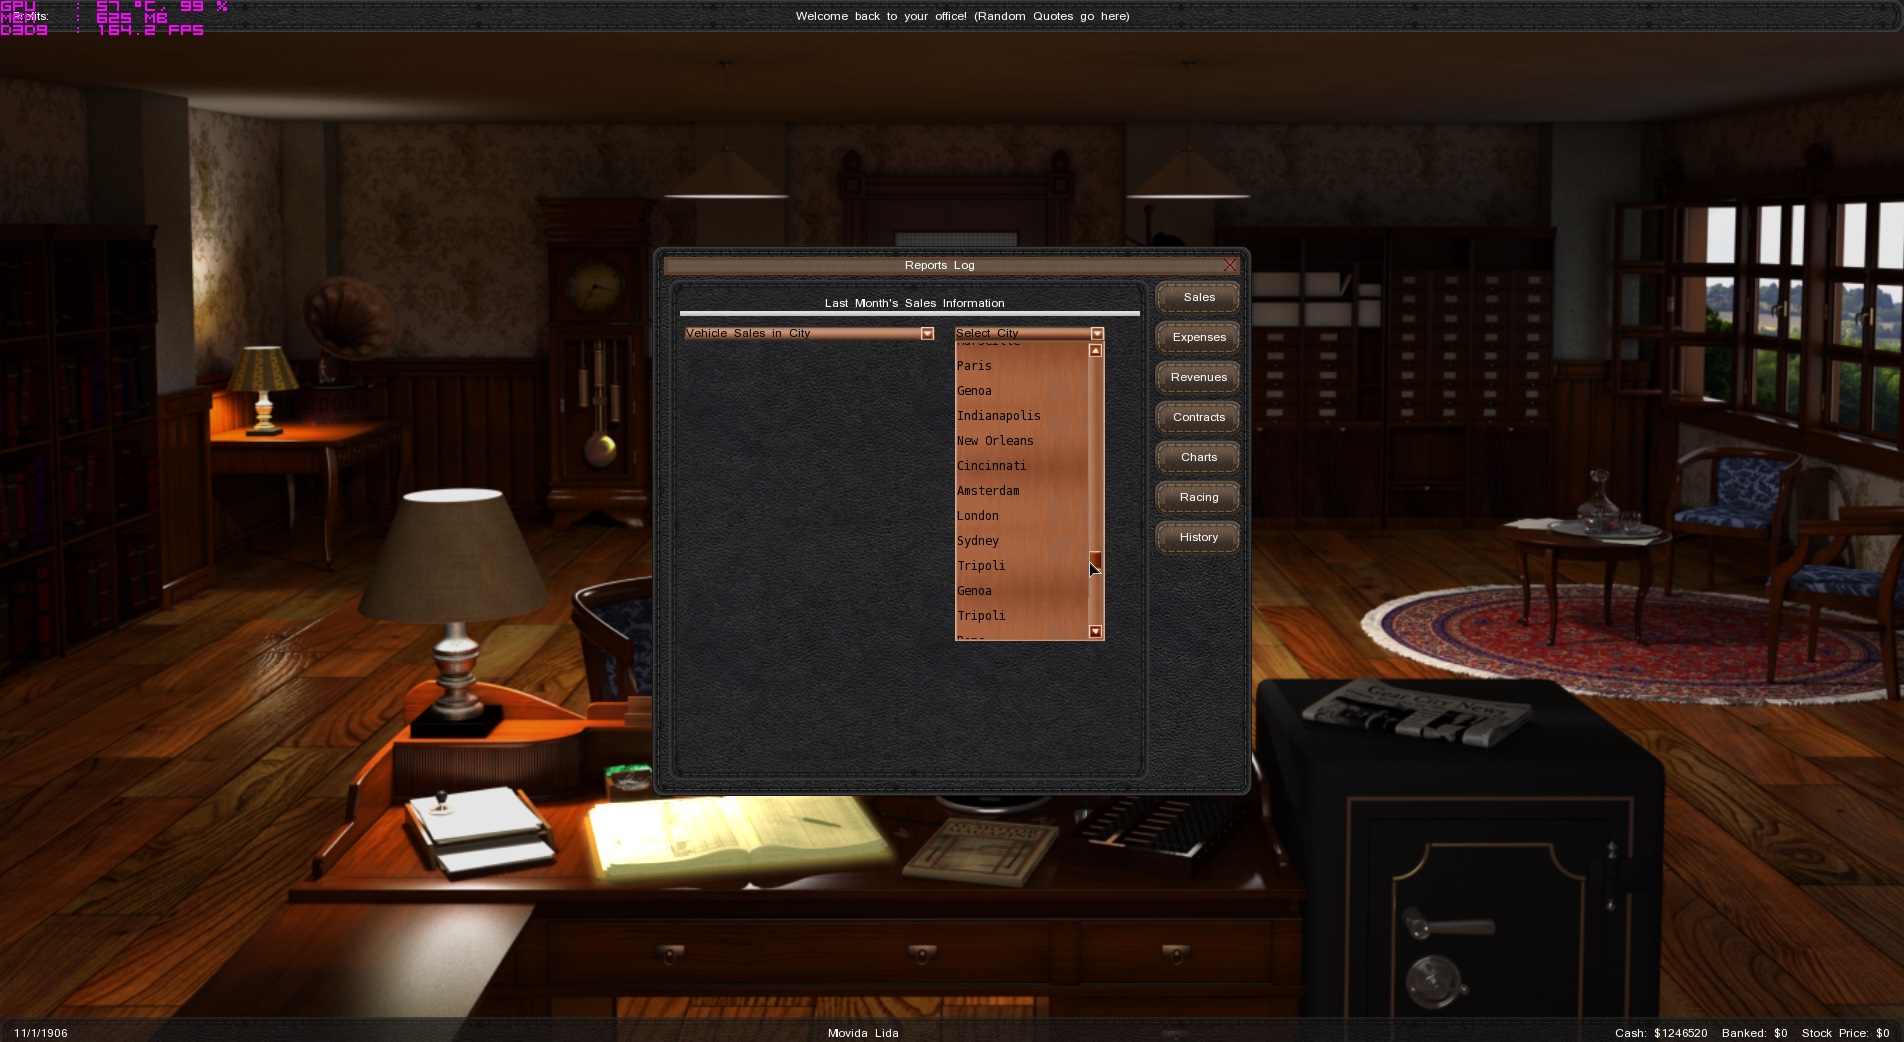This screenshot has height=1042, width=1904.
Task: Click the city list scroll-down arrow
Action: [1095, 632]
